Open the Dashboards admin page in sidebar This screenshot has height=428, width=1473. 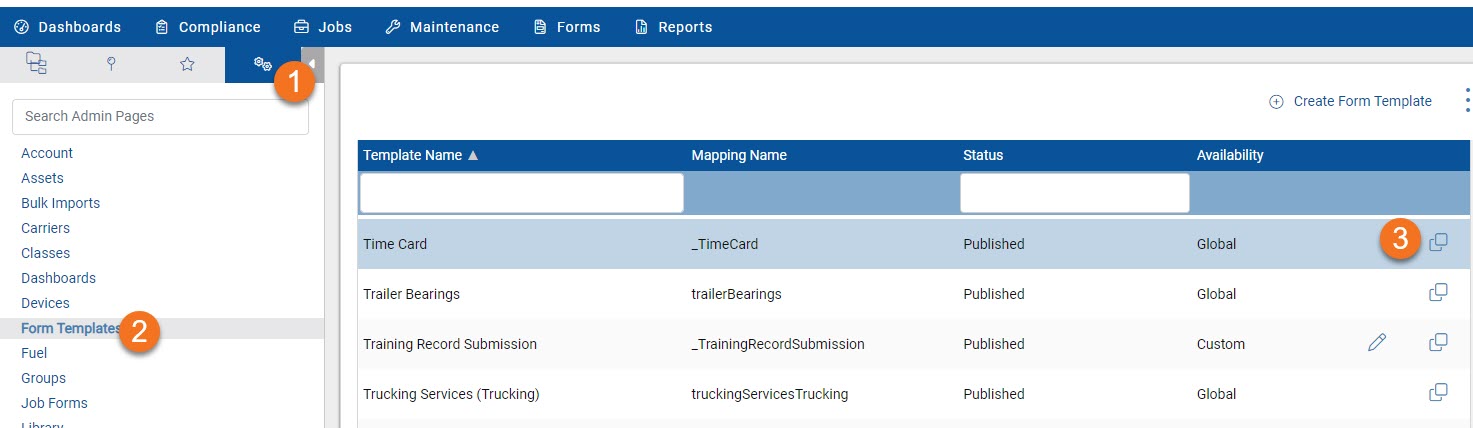tap(58, 278)
